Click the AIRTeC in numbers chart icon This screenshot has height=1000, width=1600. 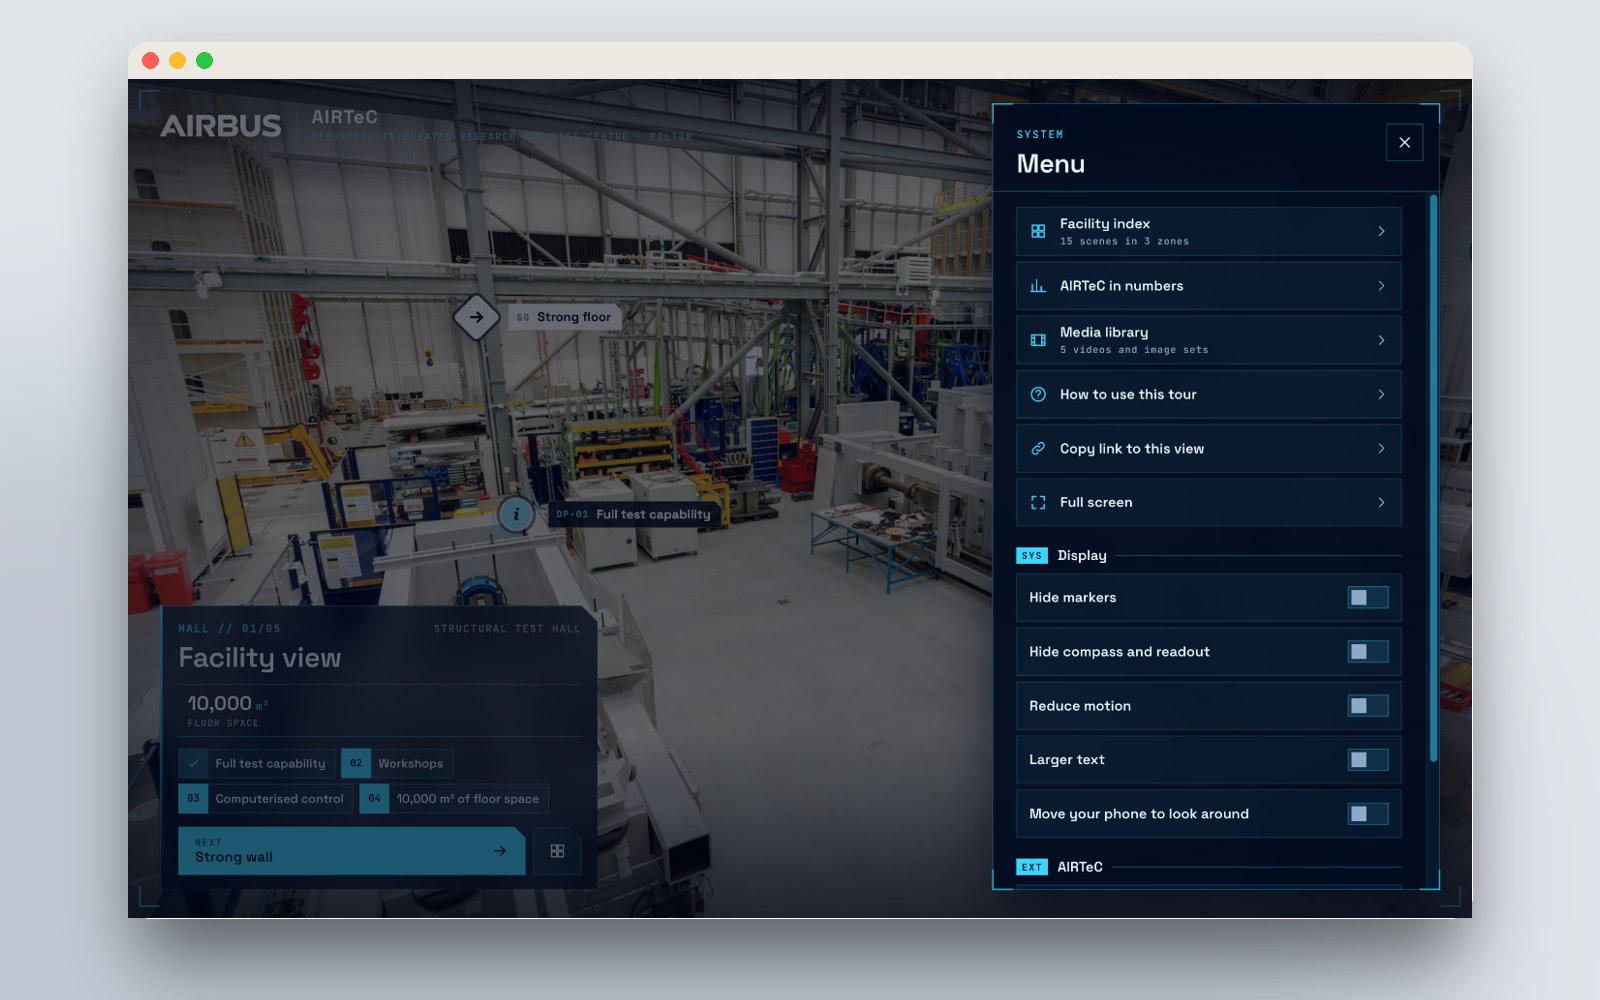(1038, 286)
